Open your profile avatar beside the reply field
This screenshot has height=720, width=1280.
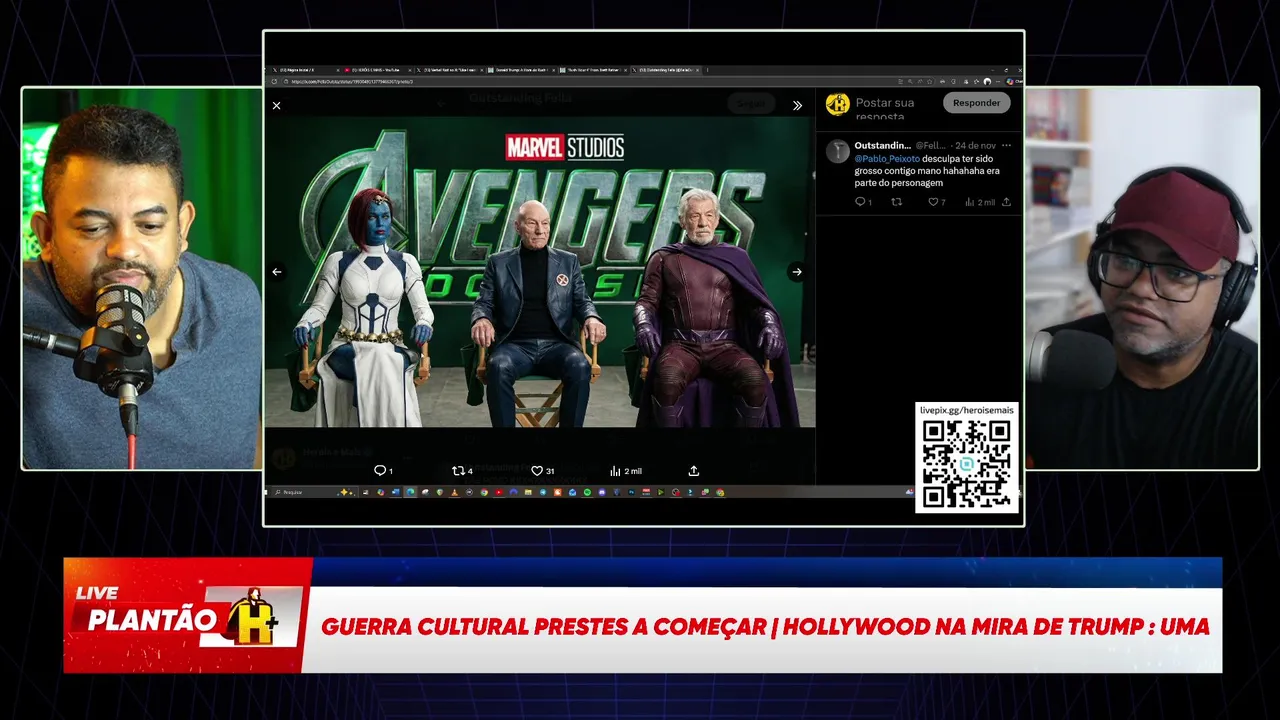click(x=838, y=104)
